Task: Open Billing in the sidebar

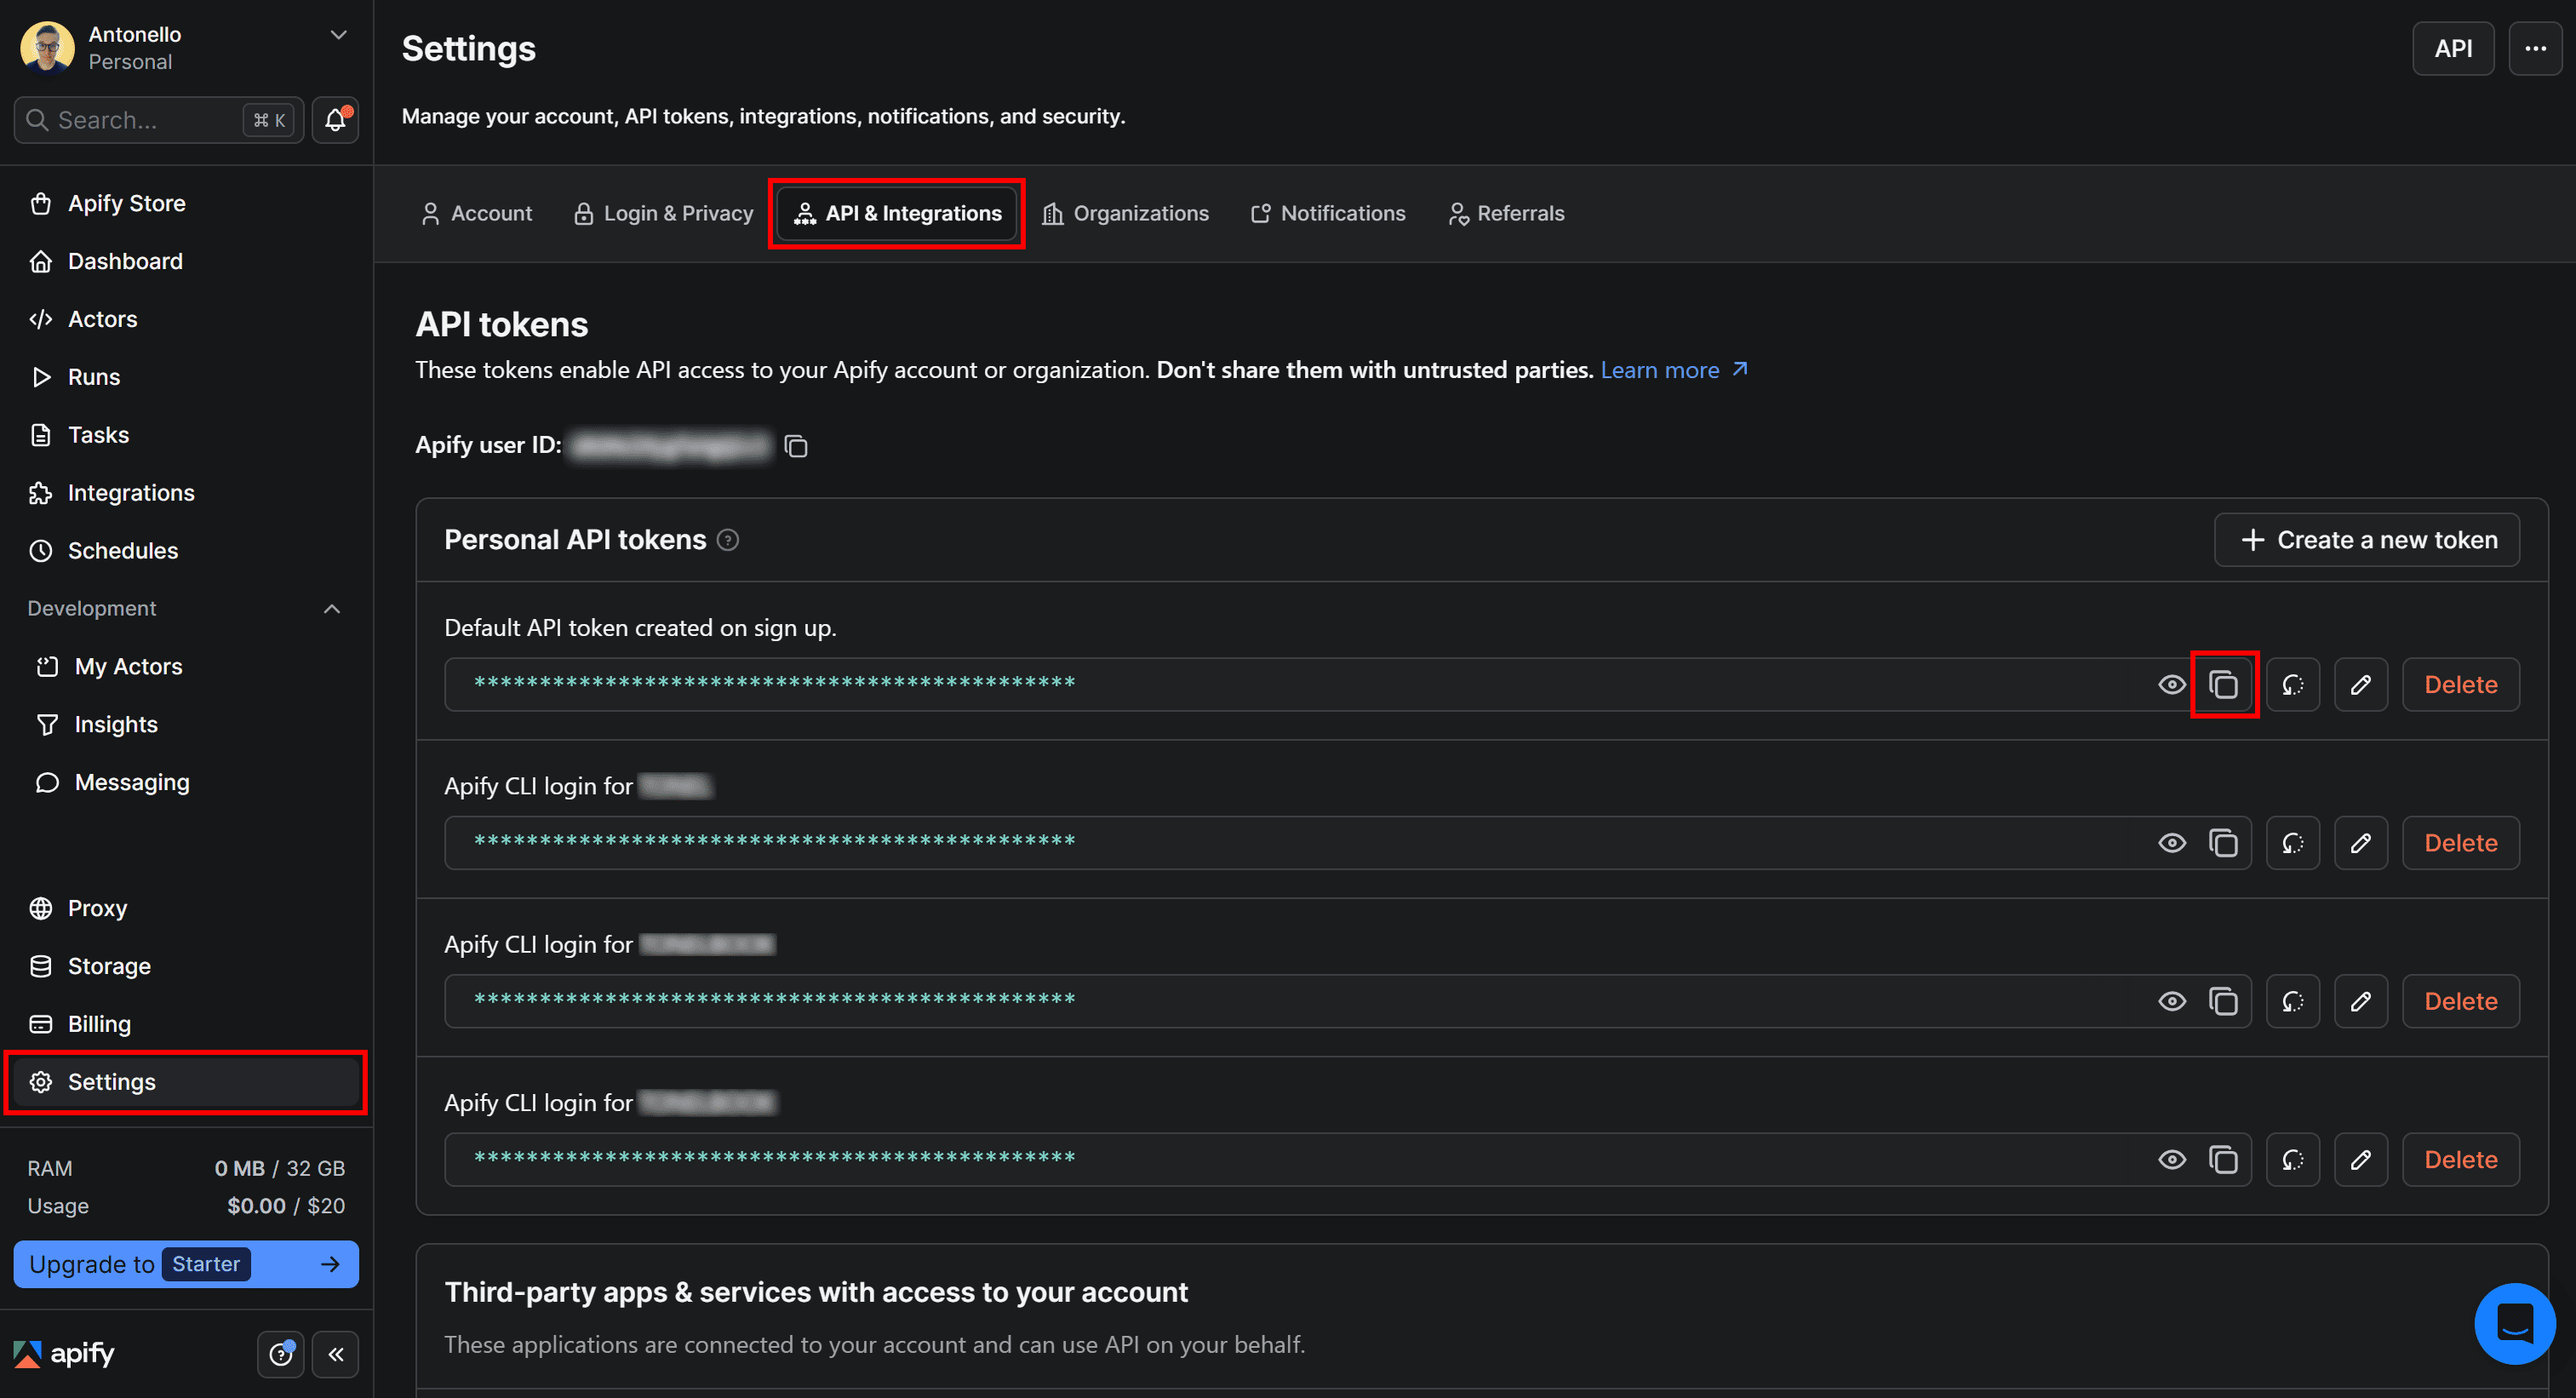Action: coord(186,1025)
